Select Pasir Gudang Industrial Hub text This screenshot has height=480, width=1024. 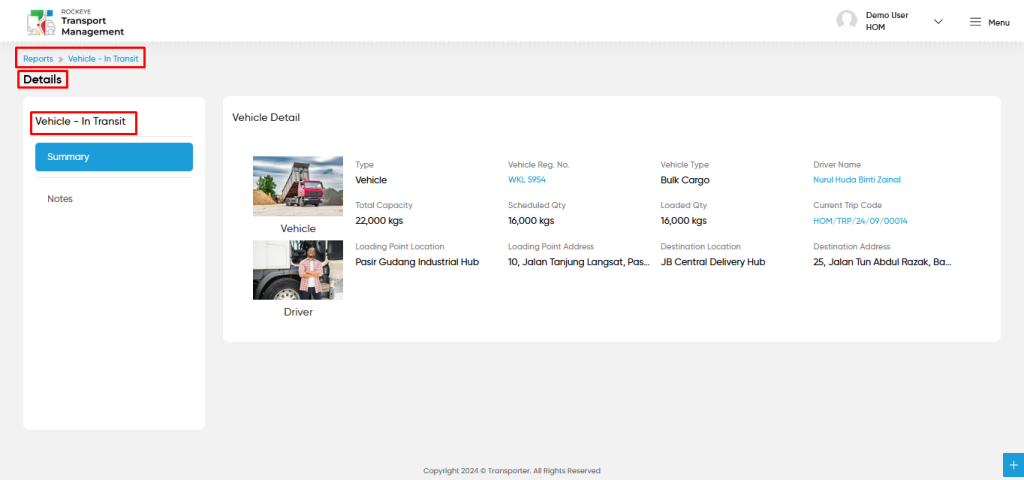pos(417,262)
